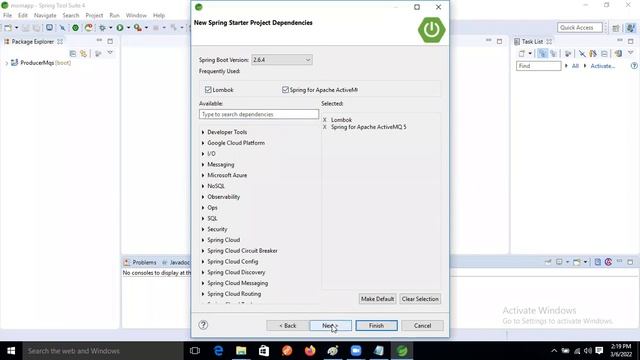Click X to remove Lombok from Selected

pyautogui.click(x=325, y=120)
